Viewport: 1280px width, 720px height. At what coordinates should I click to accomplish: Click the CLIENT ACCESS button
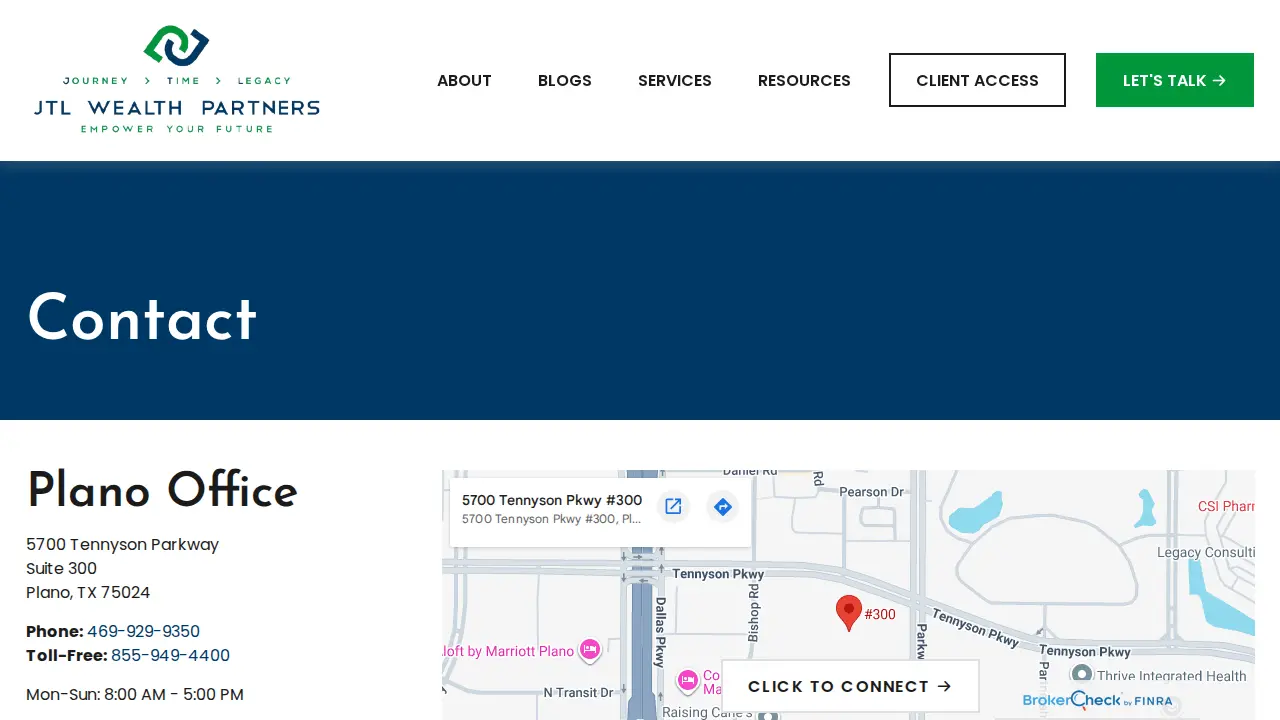pos(977,80)
